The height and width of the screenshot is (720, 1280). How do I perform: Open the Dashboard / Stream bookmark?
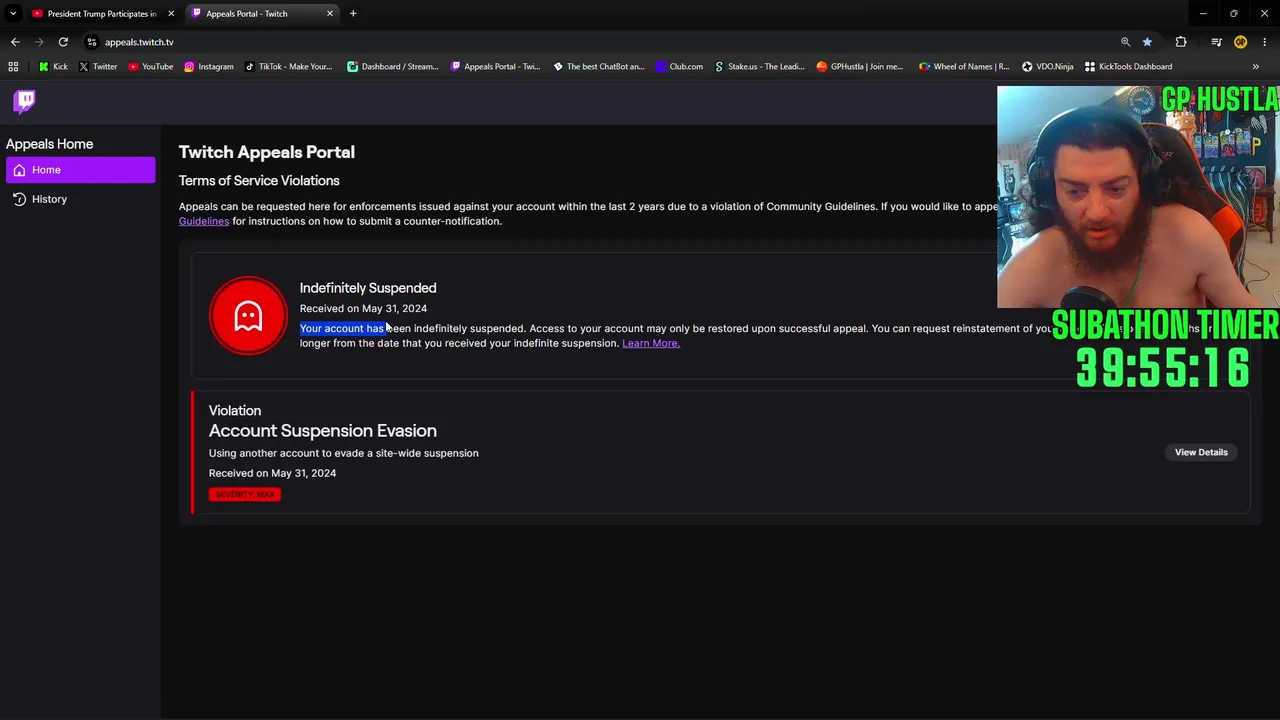coord(393,66)
